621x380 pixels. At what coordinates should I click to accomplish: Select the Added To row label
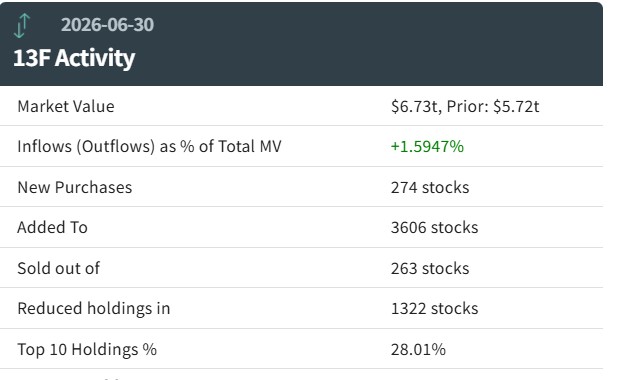click(52, 227)
